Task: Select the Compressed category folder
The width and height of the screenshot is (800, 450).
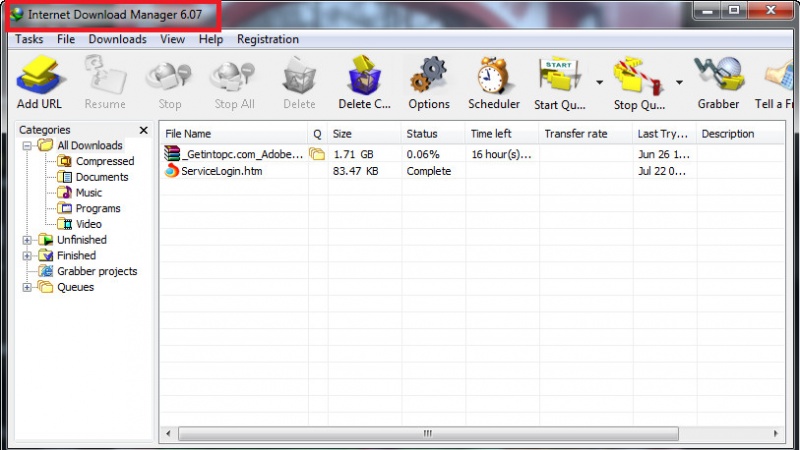Action: [95, 161]
